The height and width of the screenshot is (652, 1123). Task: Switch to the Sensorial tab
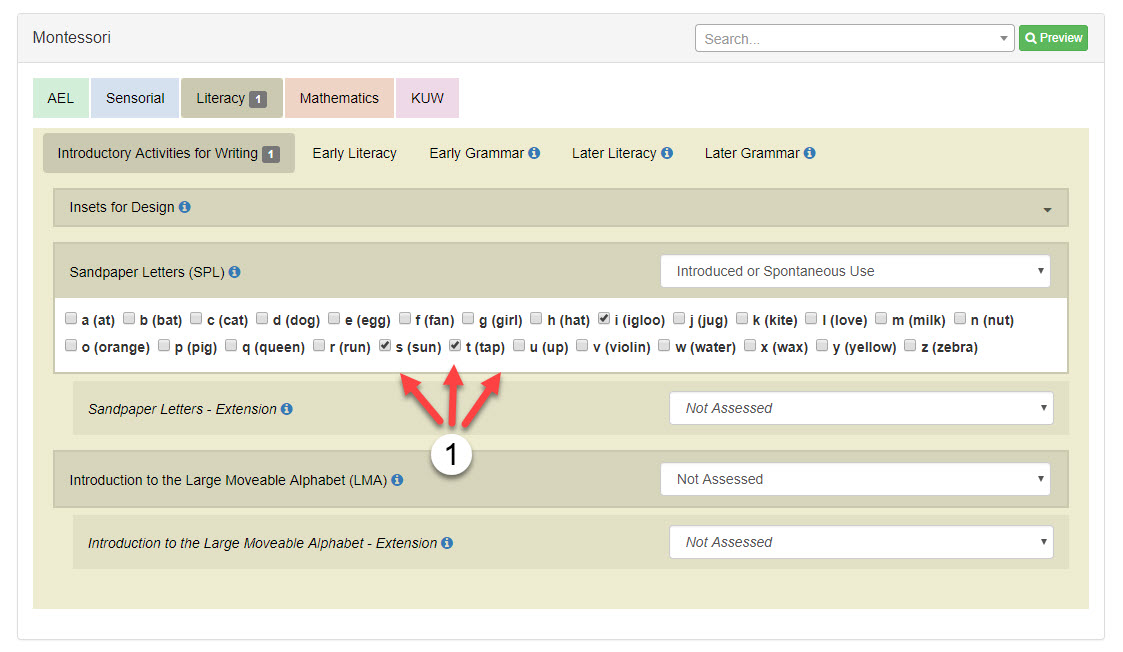pos(135,98)
